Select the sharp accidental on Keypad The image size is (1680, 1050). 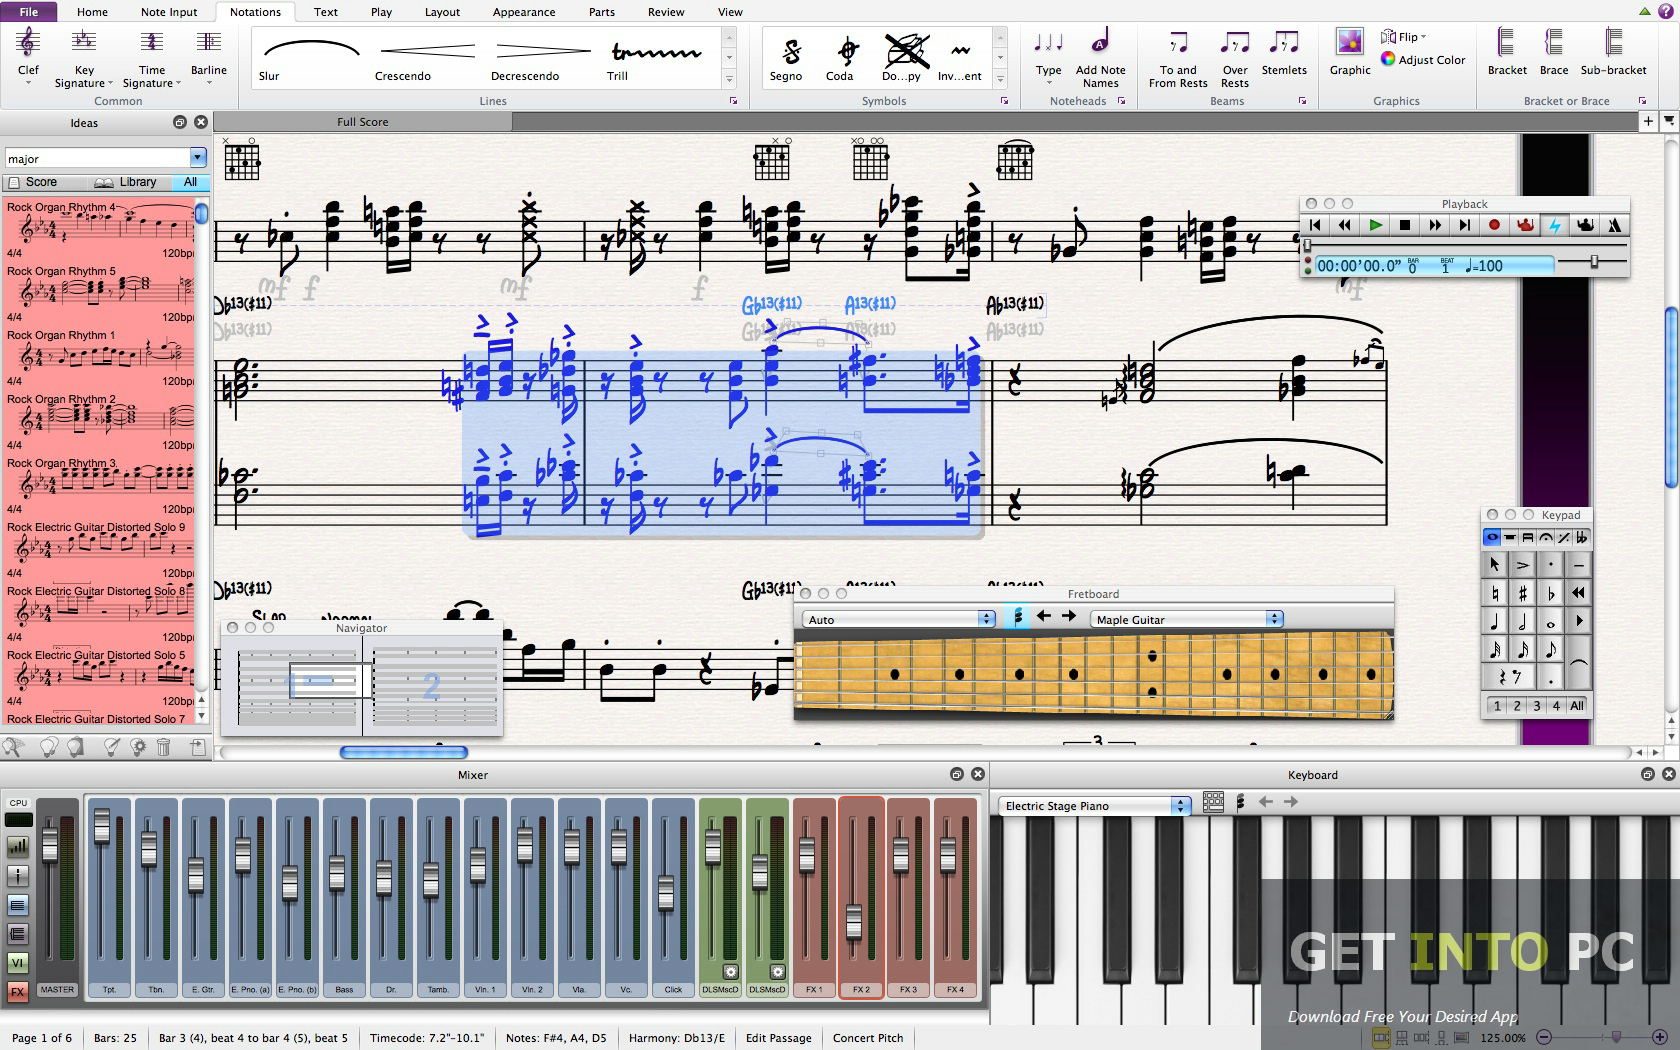point(1522,593)
